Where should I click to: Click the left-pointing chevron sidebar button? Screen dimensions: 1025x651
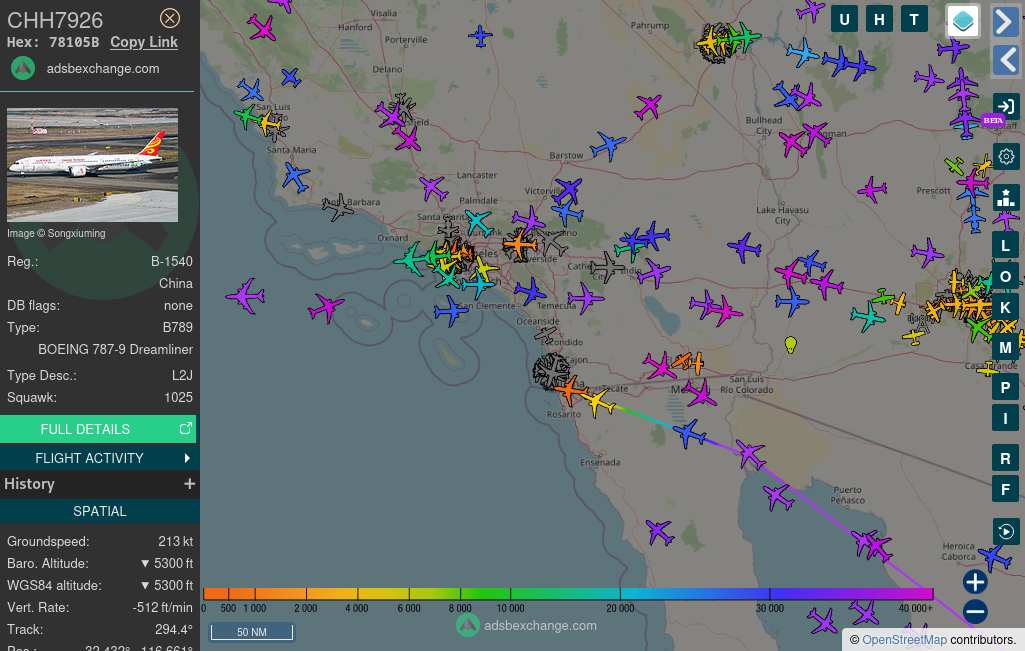click(1005, 59)
